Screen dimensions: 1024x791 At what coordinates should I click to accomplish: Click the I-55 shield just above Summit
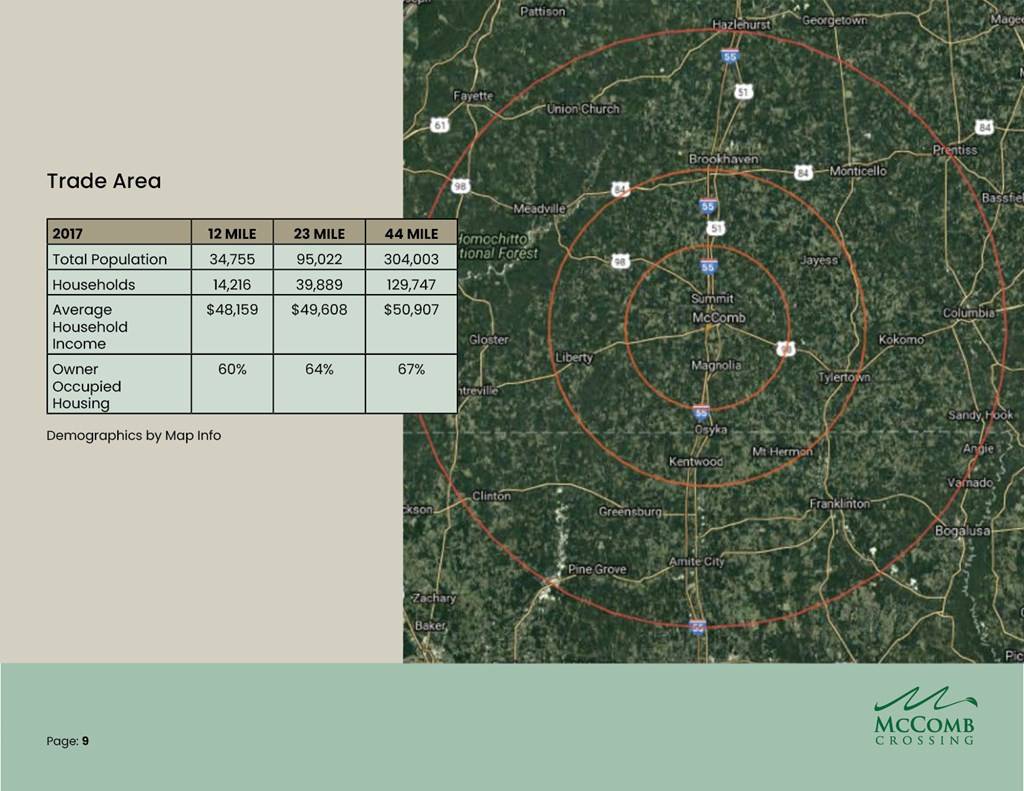(x=708, y=267)
